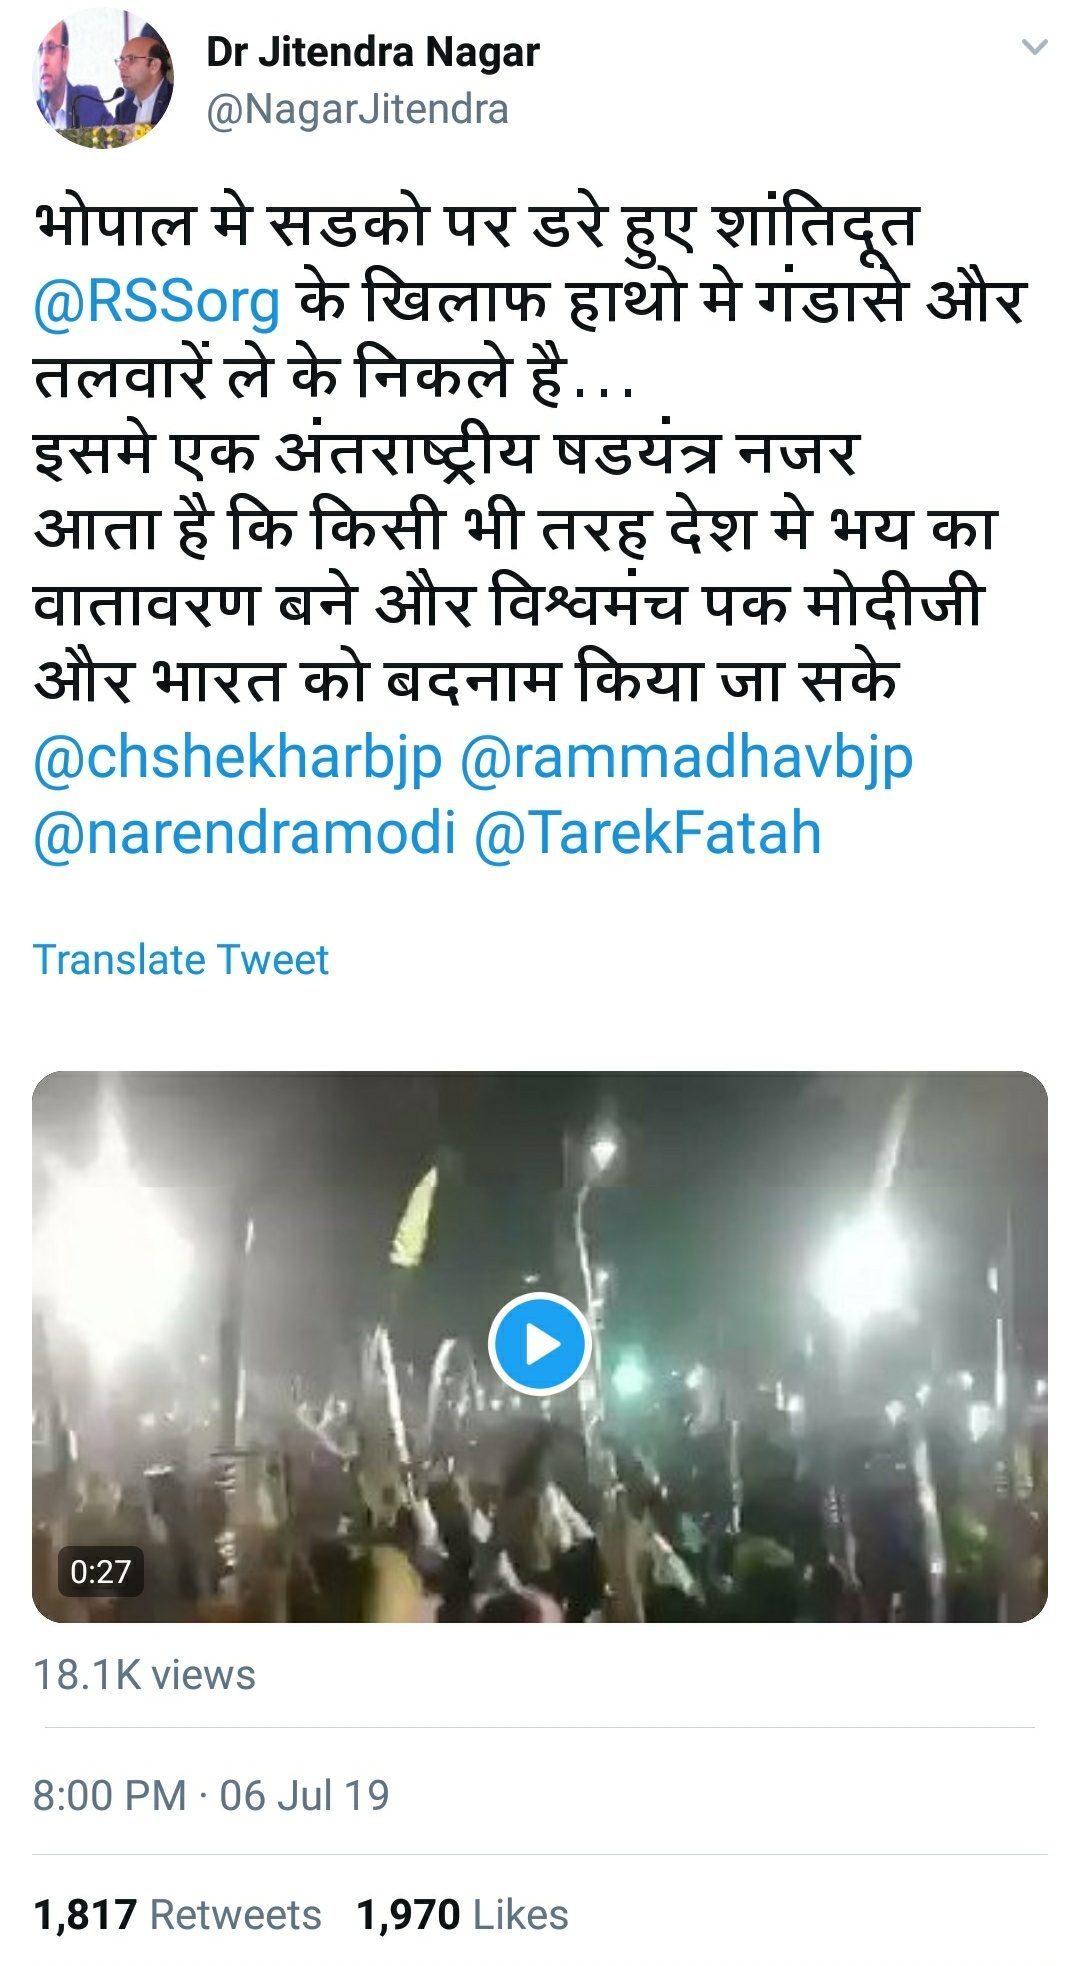Go to the @narendramodi profile mention
The height and width of the screenshot is (1966, 1080).
[x=245, y=832]
